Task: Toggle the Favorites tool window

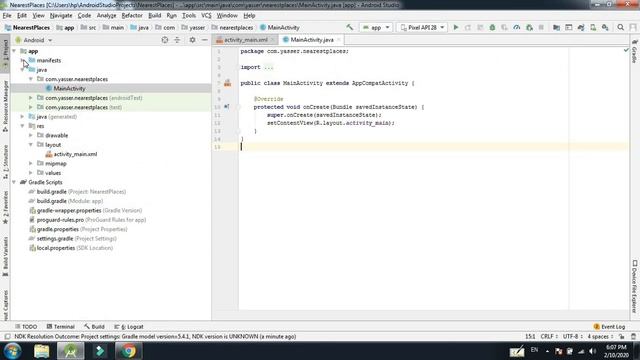Action: (5, 208)
